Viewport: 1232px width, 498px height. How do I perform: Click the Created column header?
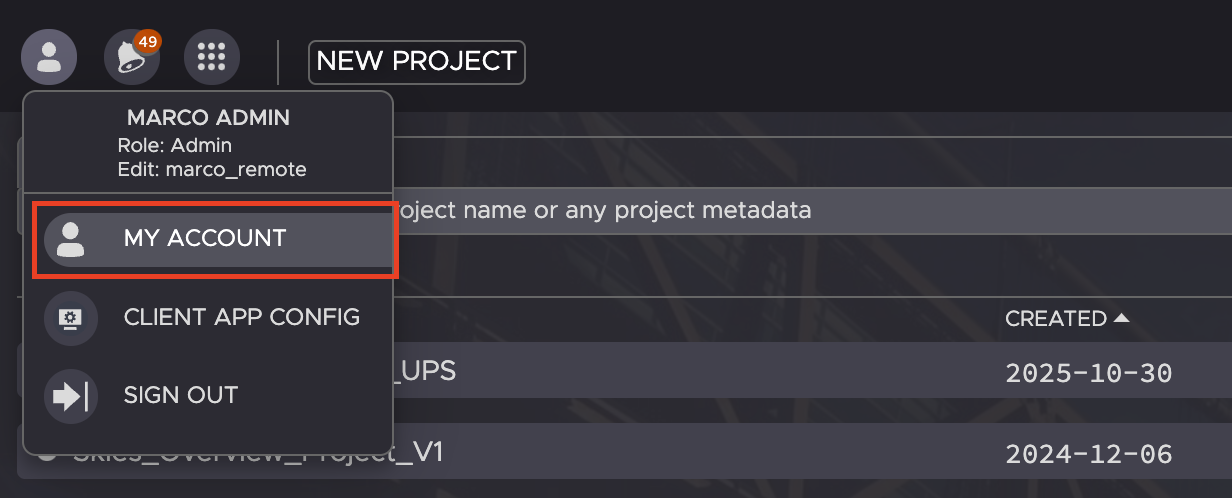(x=1055, y=319)
